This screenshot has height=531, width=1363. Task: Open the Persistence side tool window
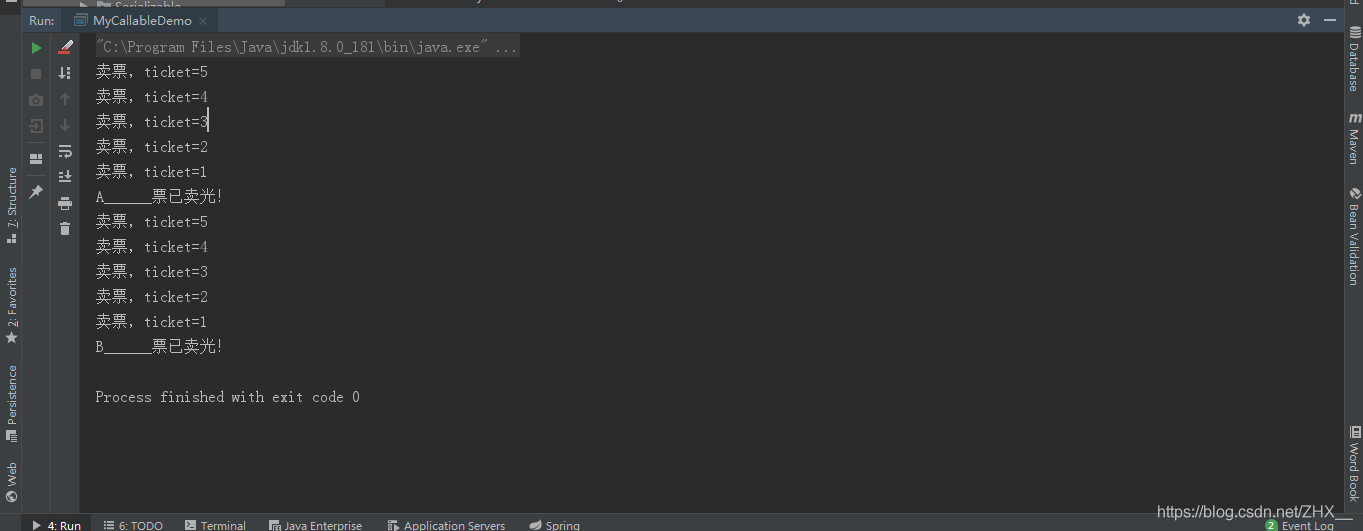click(x=12, y=403)
